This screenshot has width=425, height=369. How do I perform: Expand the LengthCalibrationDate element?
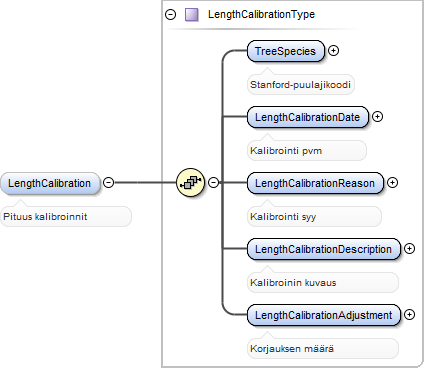tap(377, 116)
